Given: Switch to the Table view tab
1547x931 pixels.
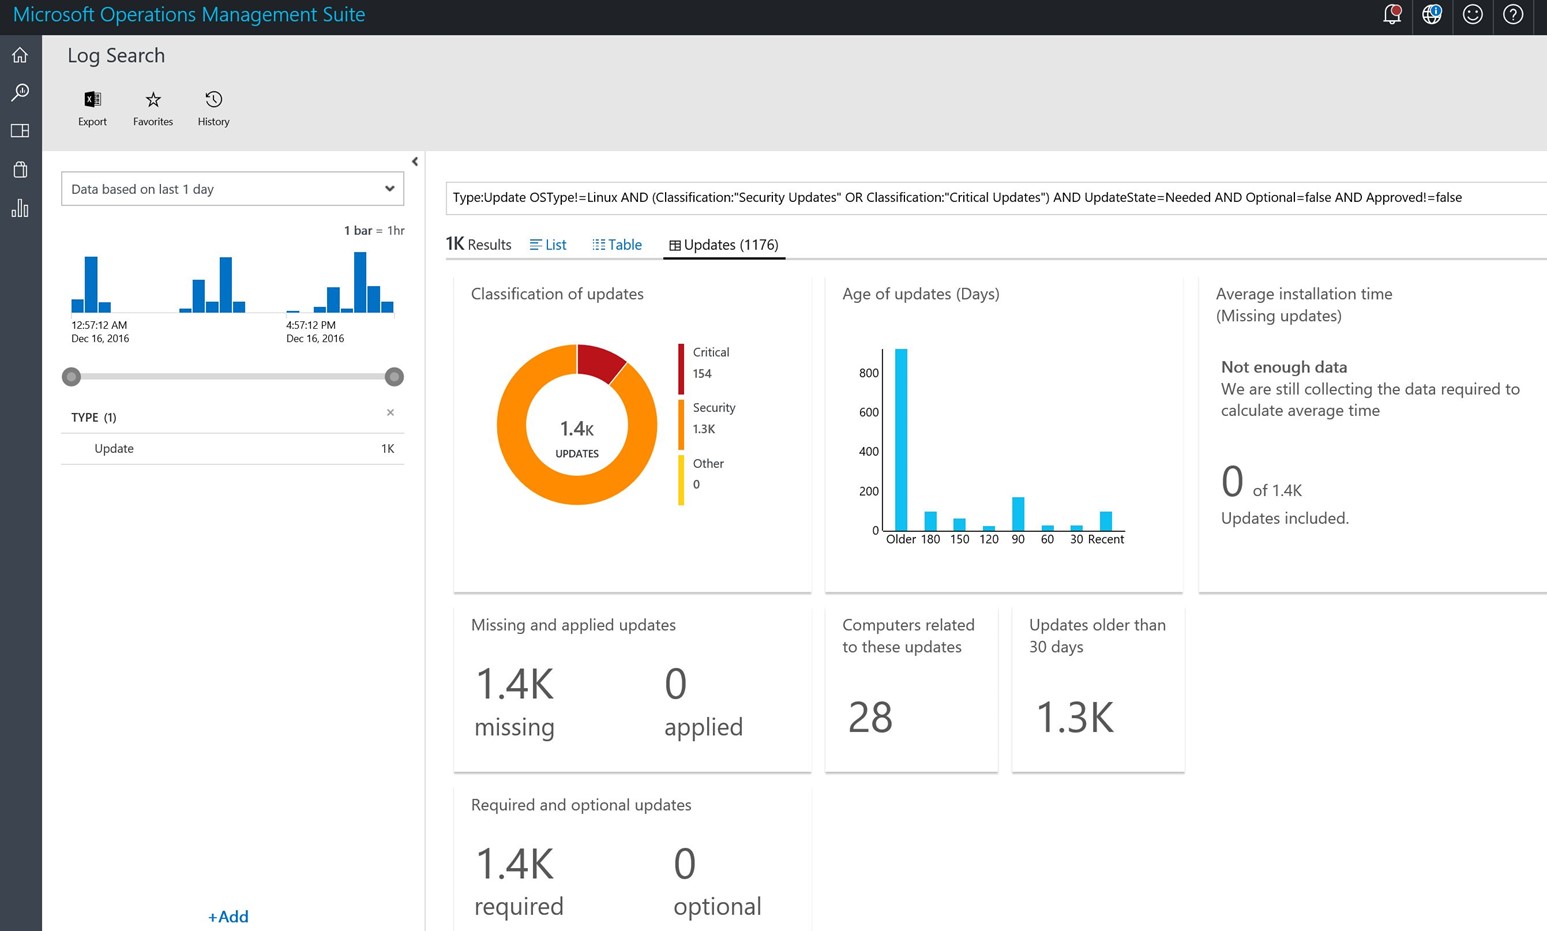Looking at the screenshot, I should [617, 245].
